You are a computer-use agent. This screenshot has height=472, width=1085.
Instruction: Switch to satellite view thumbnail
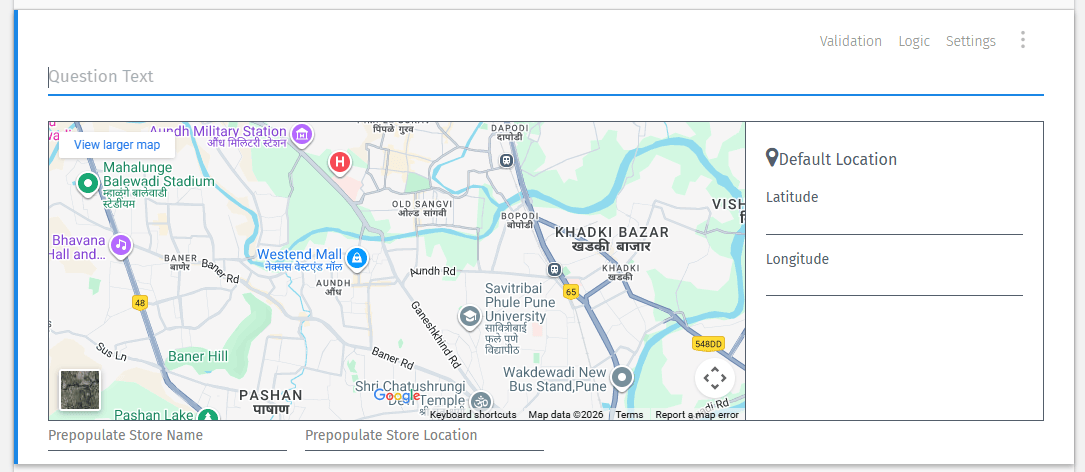[x=80, y=390]
